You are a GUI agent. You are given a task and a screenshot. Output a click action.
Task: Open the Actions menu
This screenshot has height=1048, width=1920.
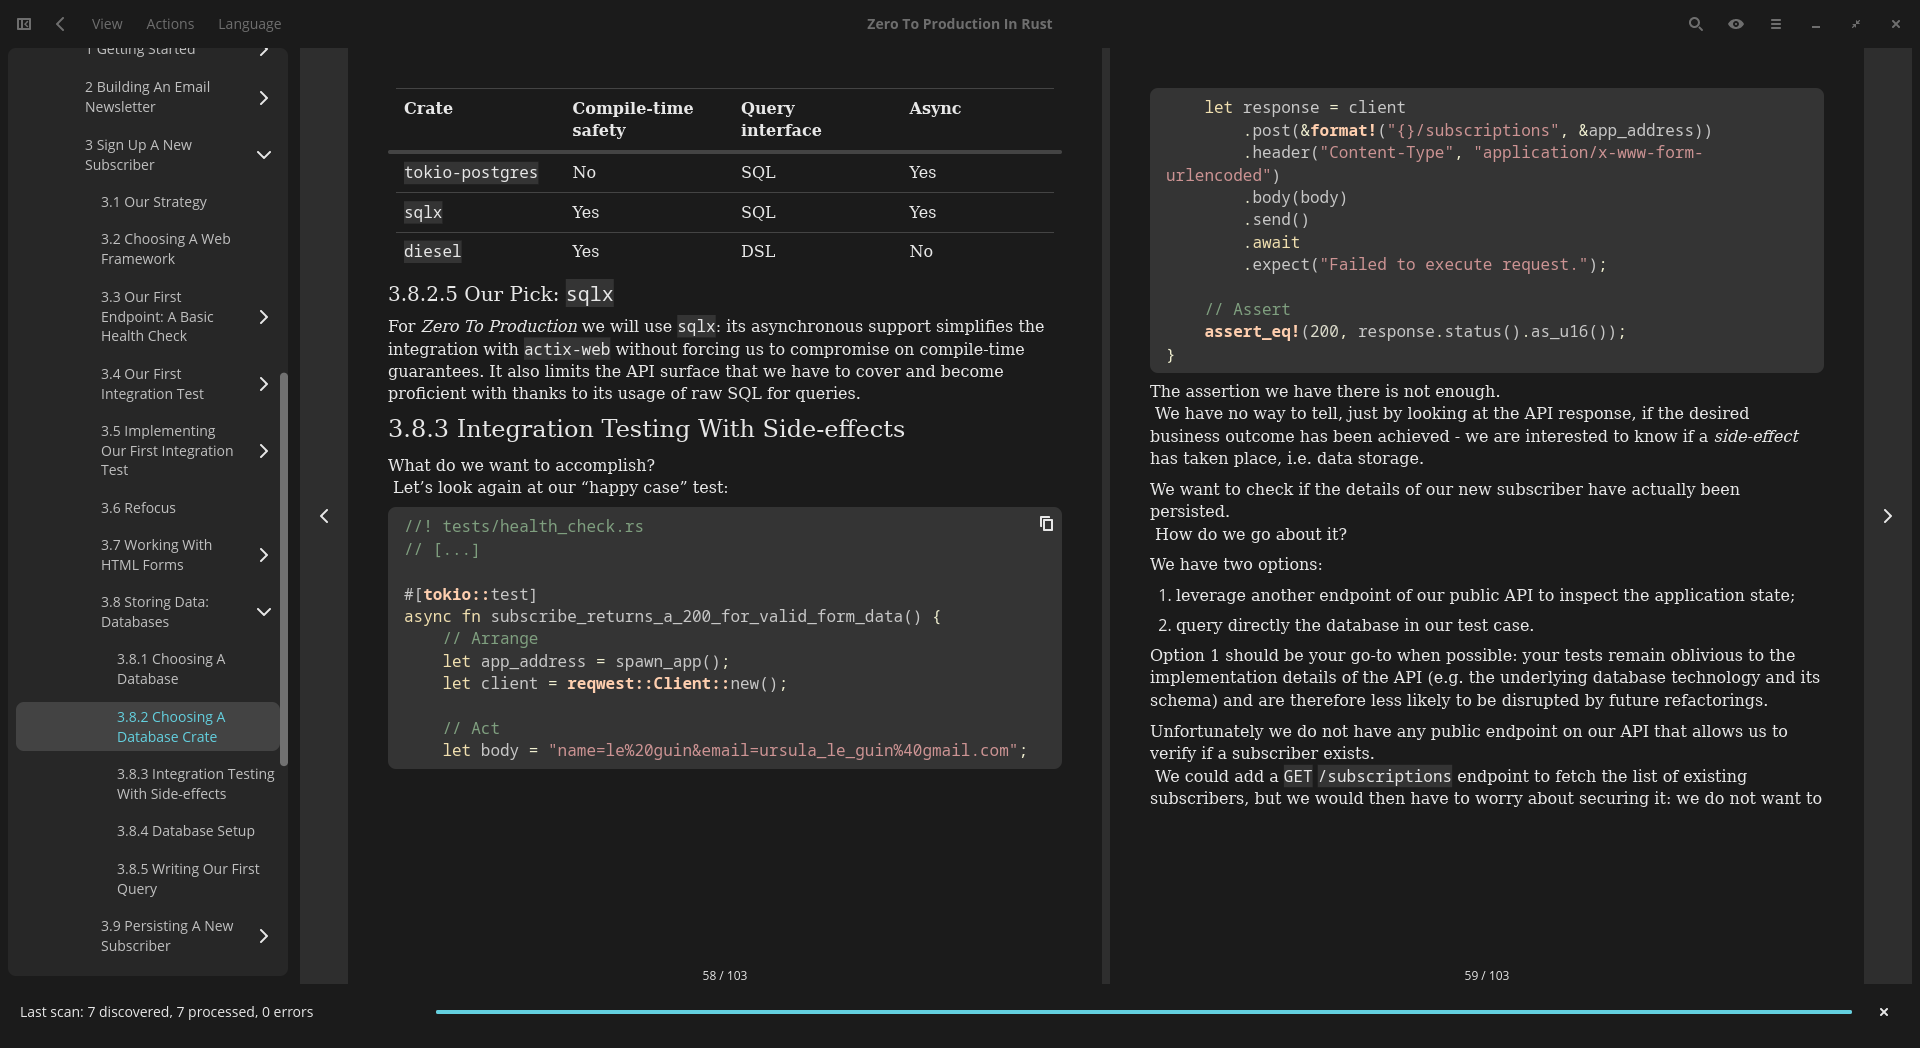(x=170, y=24)
